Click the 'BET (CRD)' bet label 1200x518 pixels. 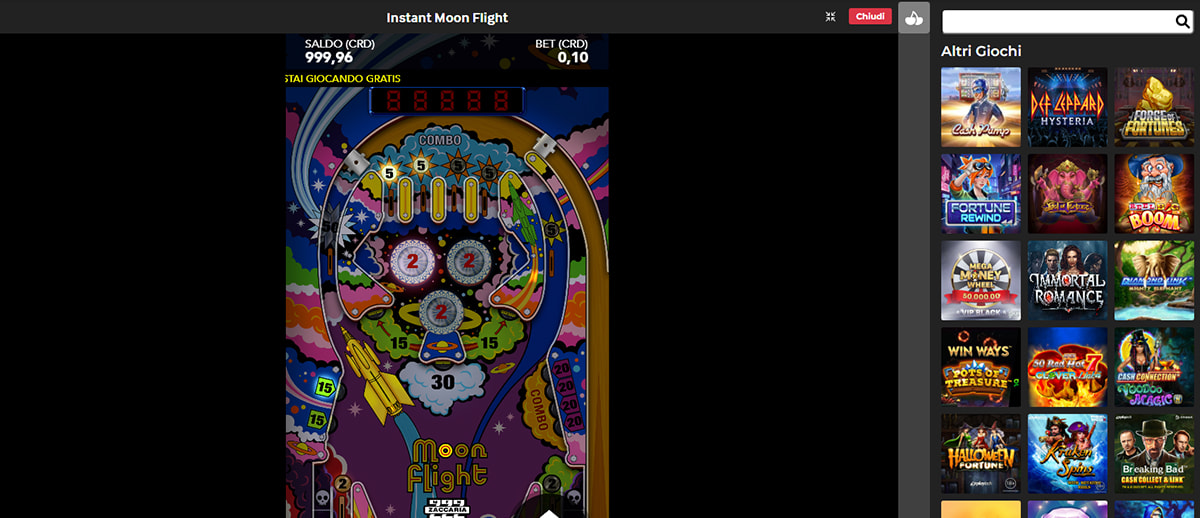click(x=562, y=44)
